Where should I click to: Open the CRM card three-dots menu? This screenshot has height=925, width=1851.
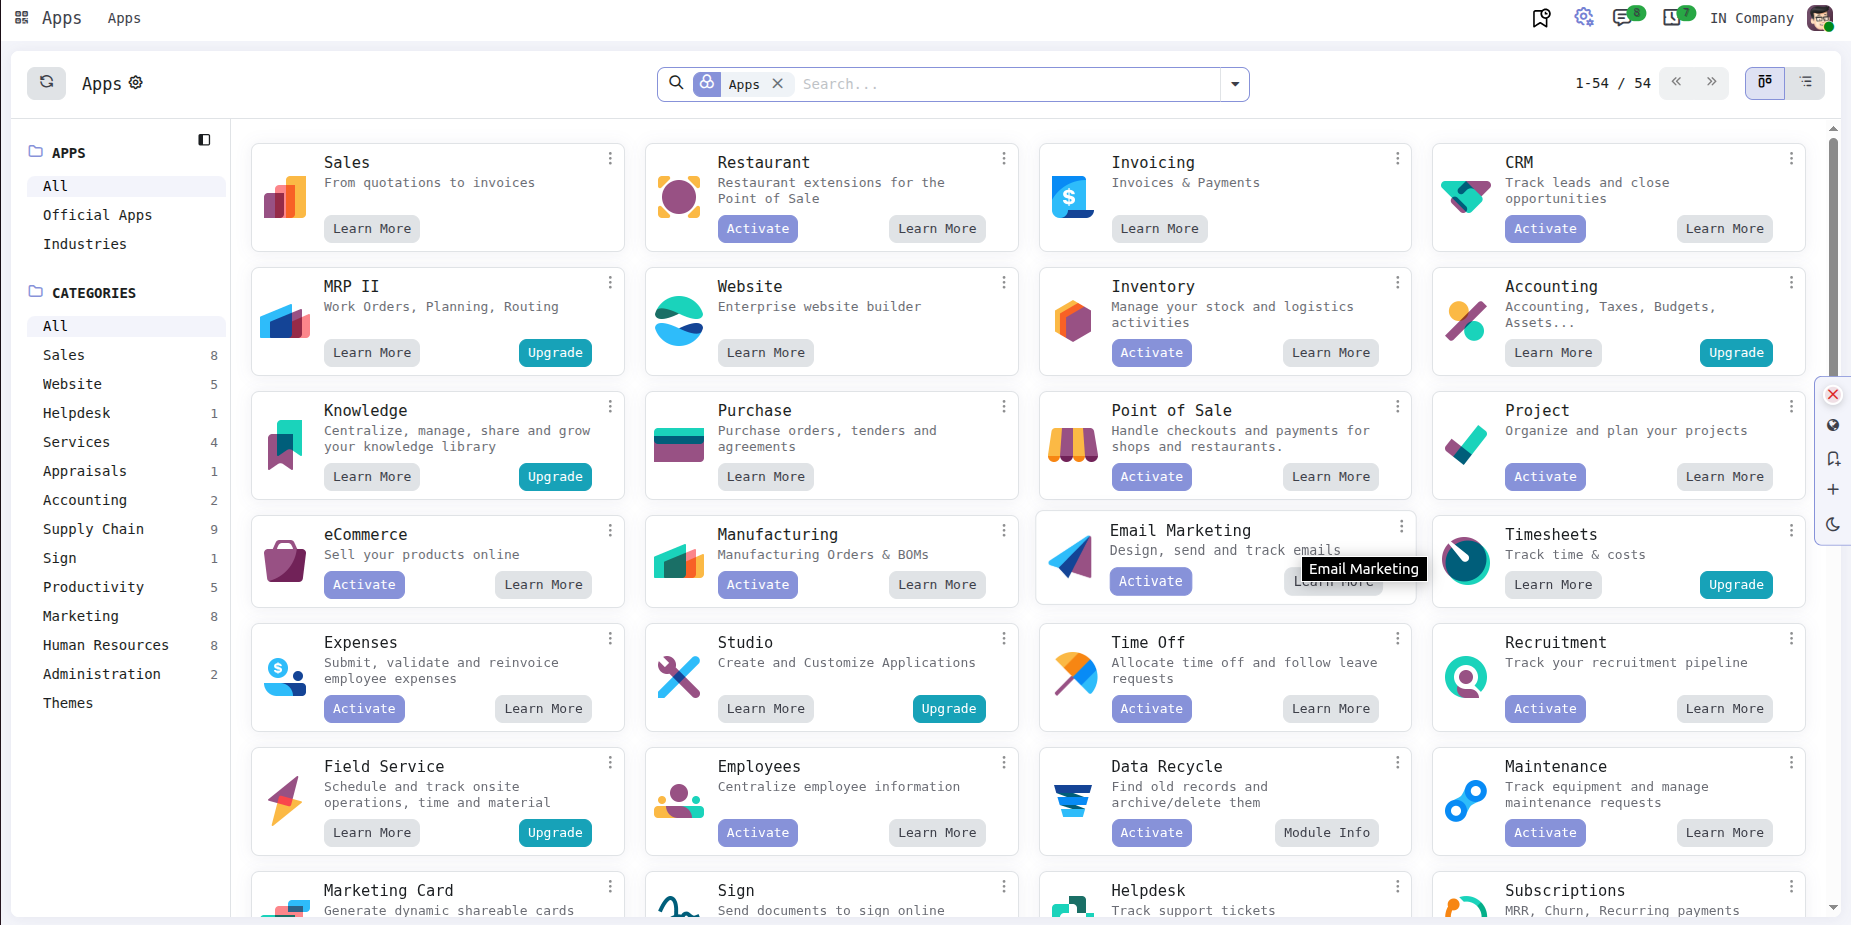pyautogui.click(x=1791, y=159)
